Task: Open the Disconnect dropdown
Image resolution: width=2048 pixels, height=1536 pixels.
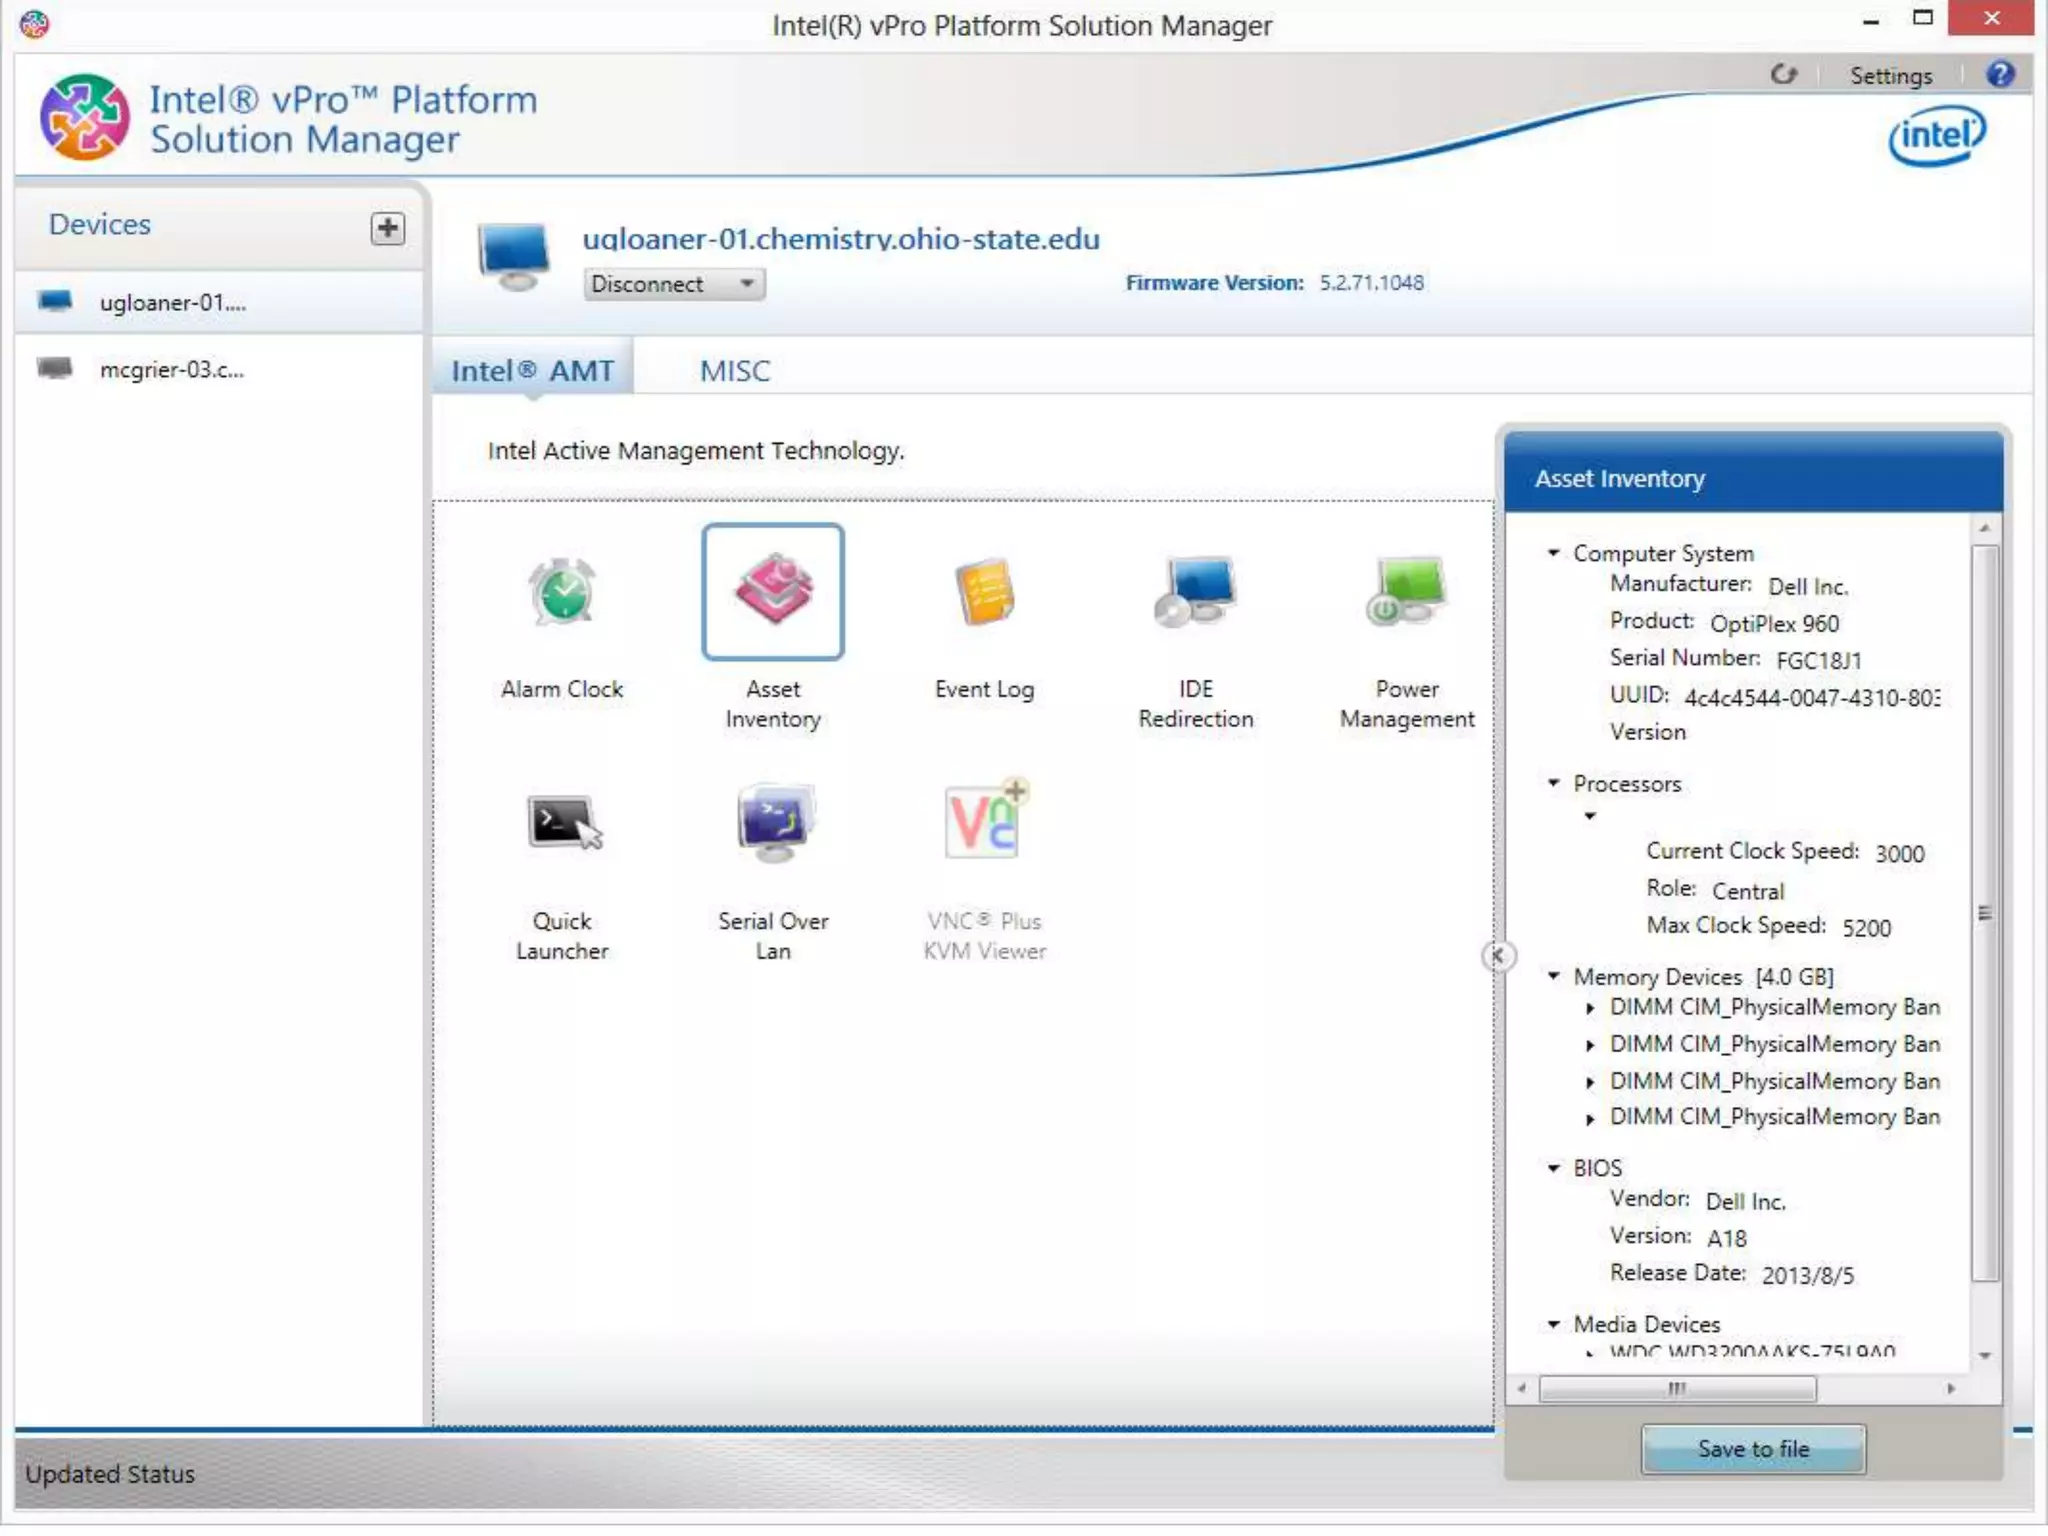Action: pyautogui.click(x=674, y=284)
